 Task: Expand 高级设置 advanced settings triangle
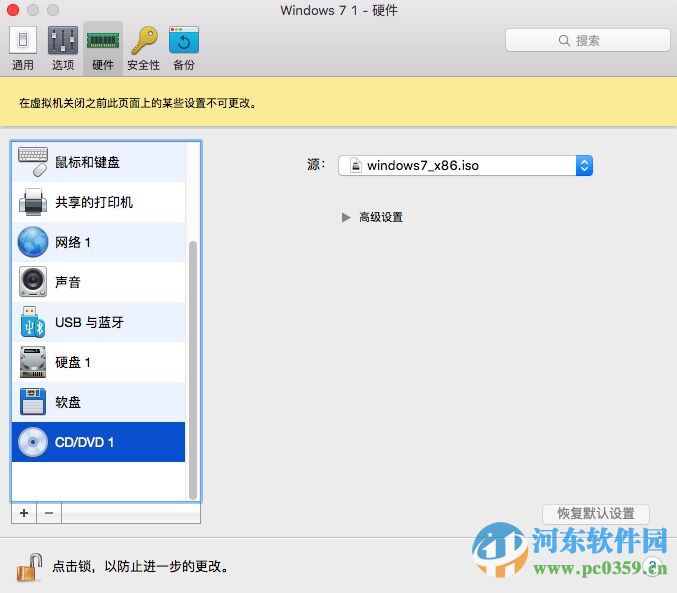point(346,217)
